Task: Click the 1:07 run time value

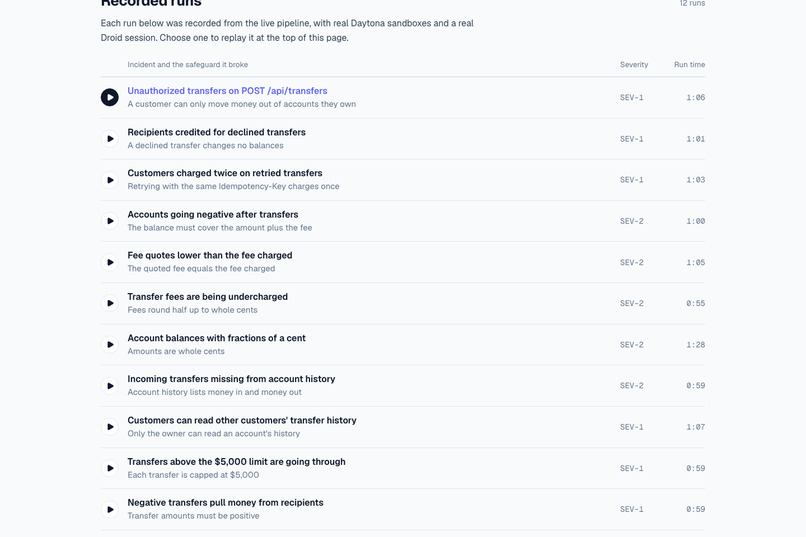Action: tap(695, 427)
